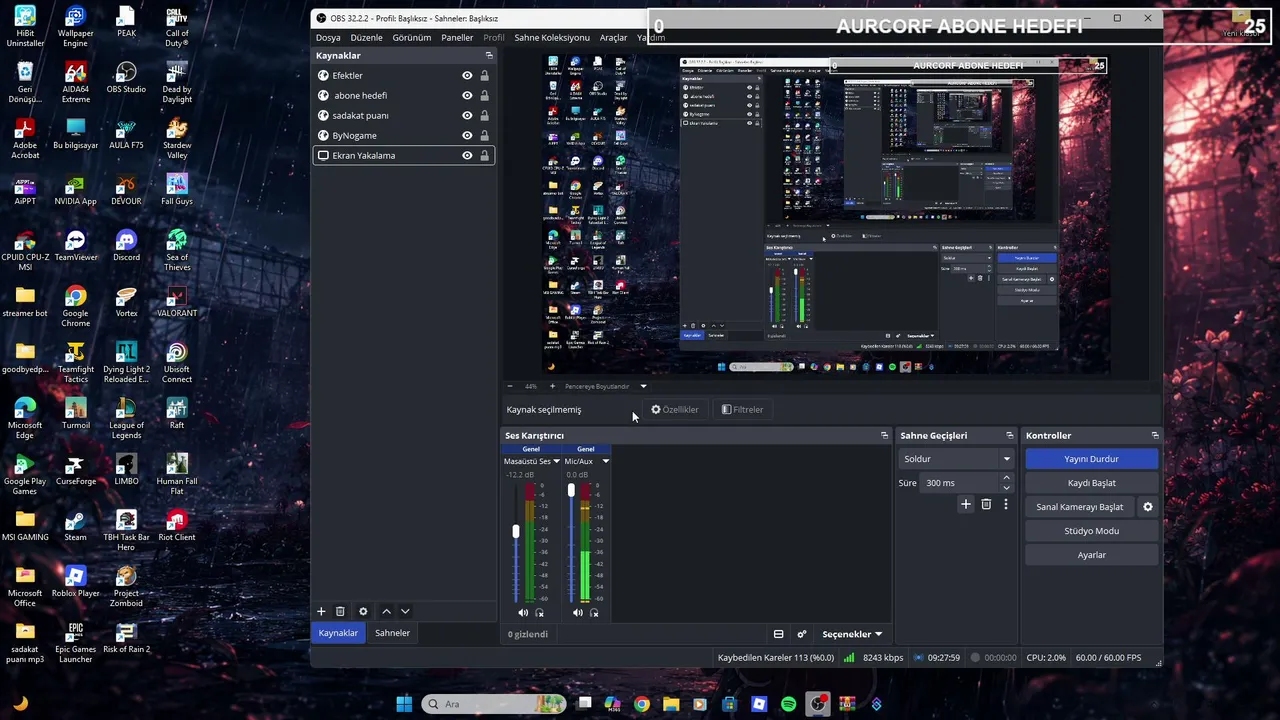Move source down with down arrow

pos(405,611)
